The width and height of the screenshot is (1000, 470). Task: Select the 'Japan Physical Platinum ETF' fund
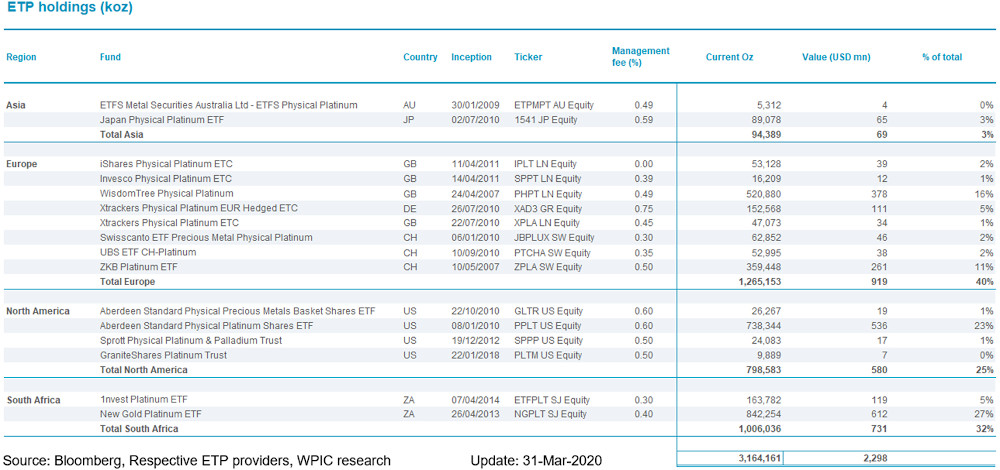(x=163, y=119)
